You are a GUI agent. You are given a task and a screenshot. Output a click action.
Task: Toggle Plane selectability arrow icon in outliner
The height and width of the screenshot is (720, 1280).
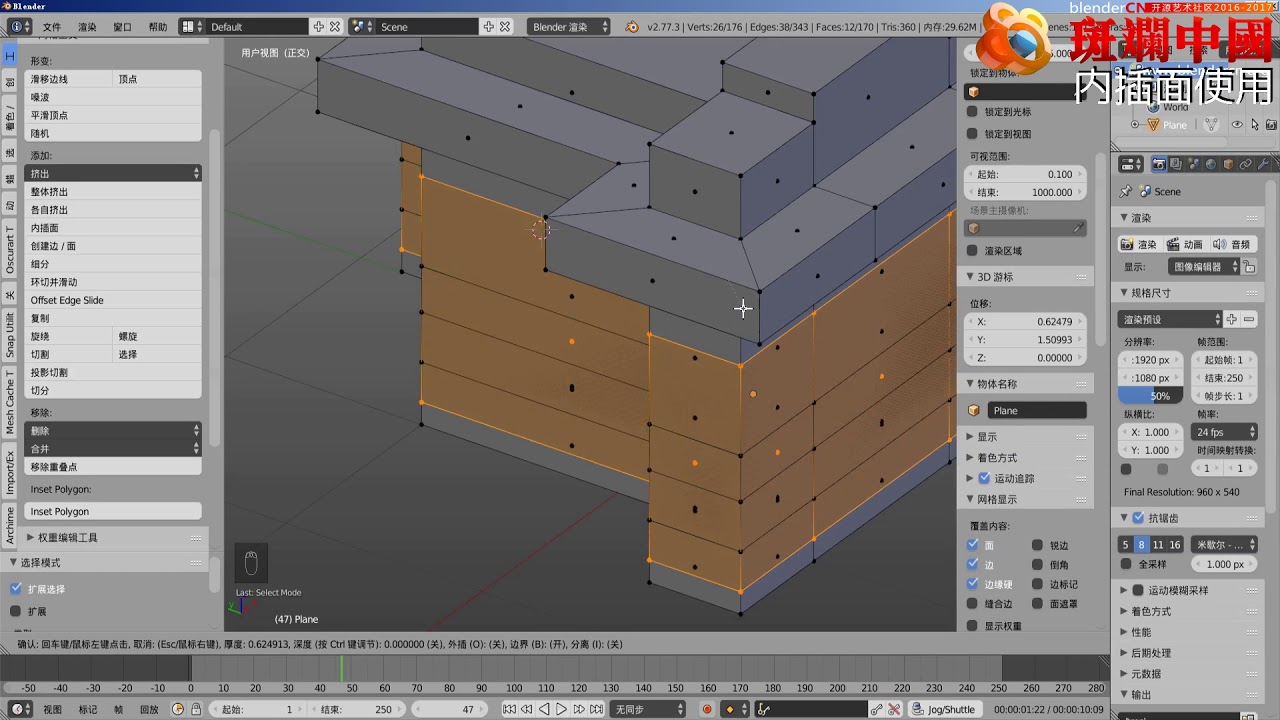1256,125
